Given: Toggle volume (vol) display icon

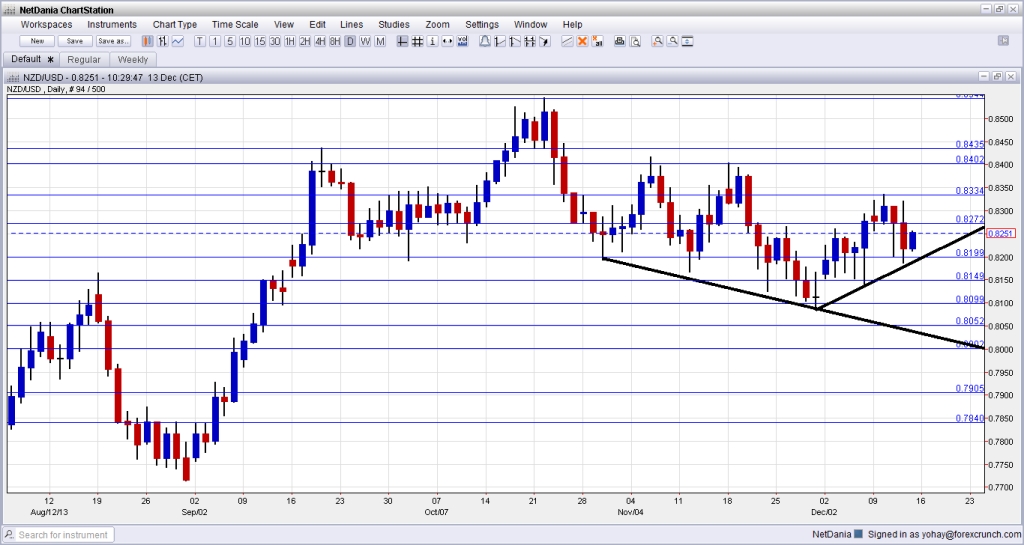Looking at the screenshot, I should click(462, 41).
